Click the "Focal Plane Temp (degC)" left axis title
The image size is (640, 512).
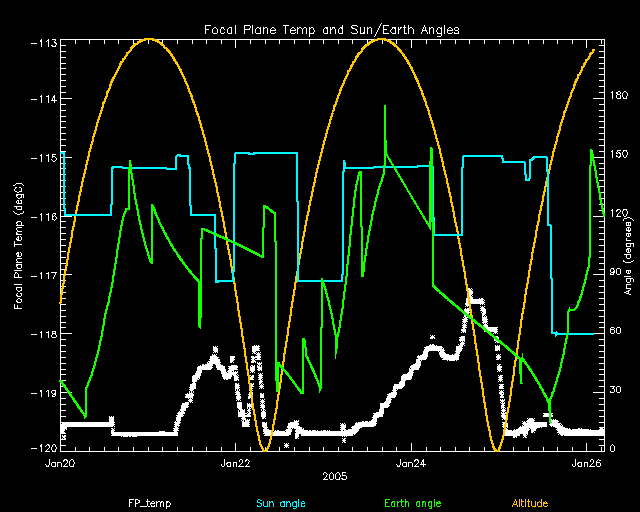[x=19, y=245]
